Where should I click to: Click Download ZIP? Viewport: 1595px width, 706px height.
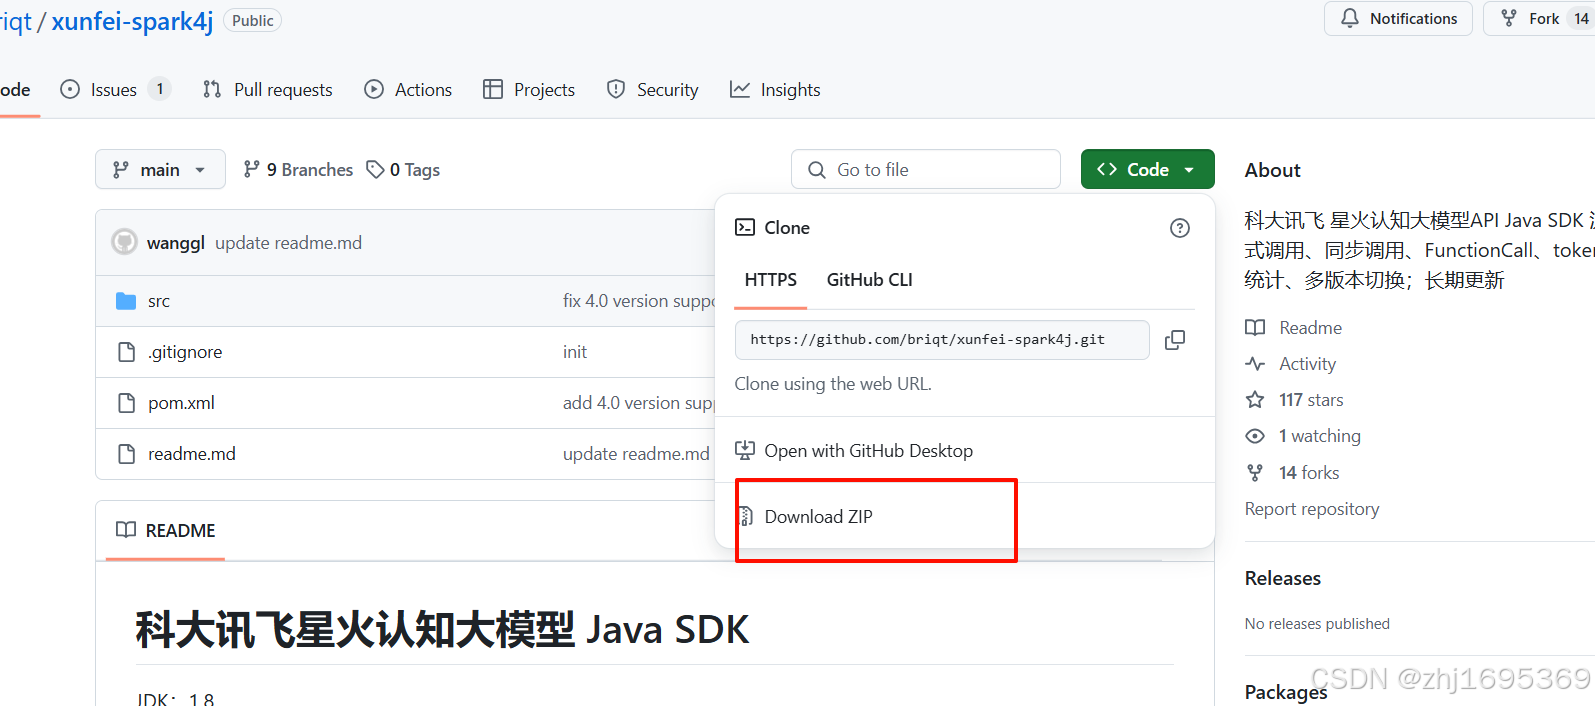[x=818, y=517]
